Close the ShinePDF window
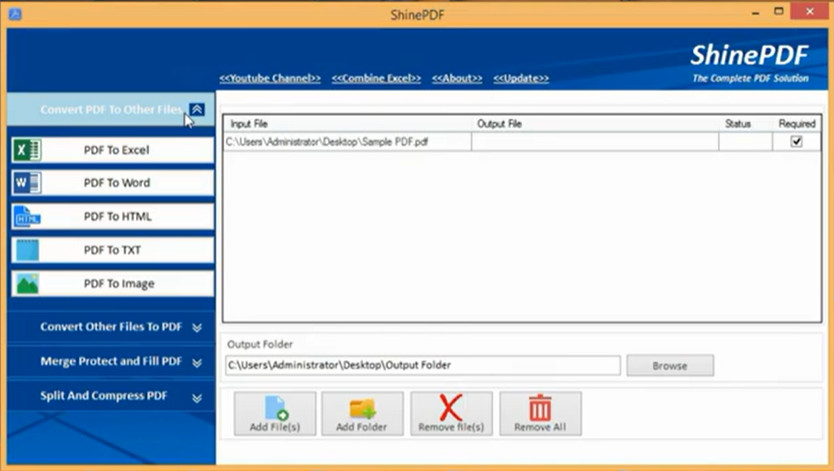The image size is (834, 471). point(810,12)
